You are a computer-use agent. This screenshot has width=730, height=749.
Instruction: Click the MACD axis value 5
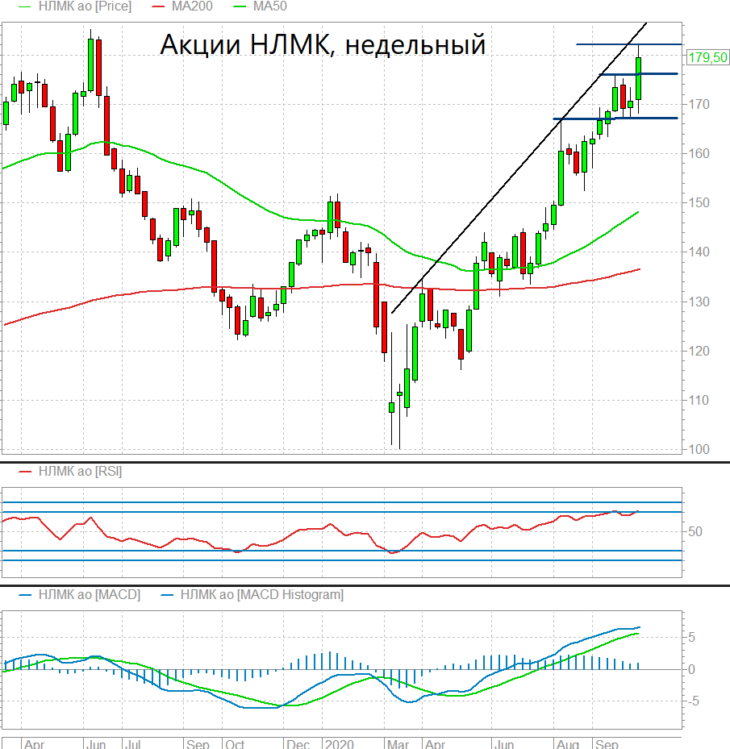coord(691,637)
